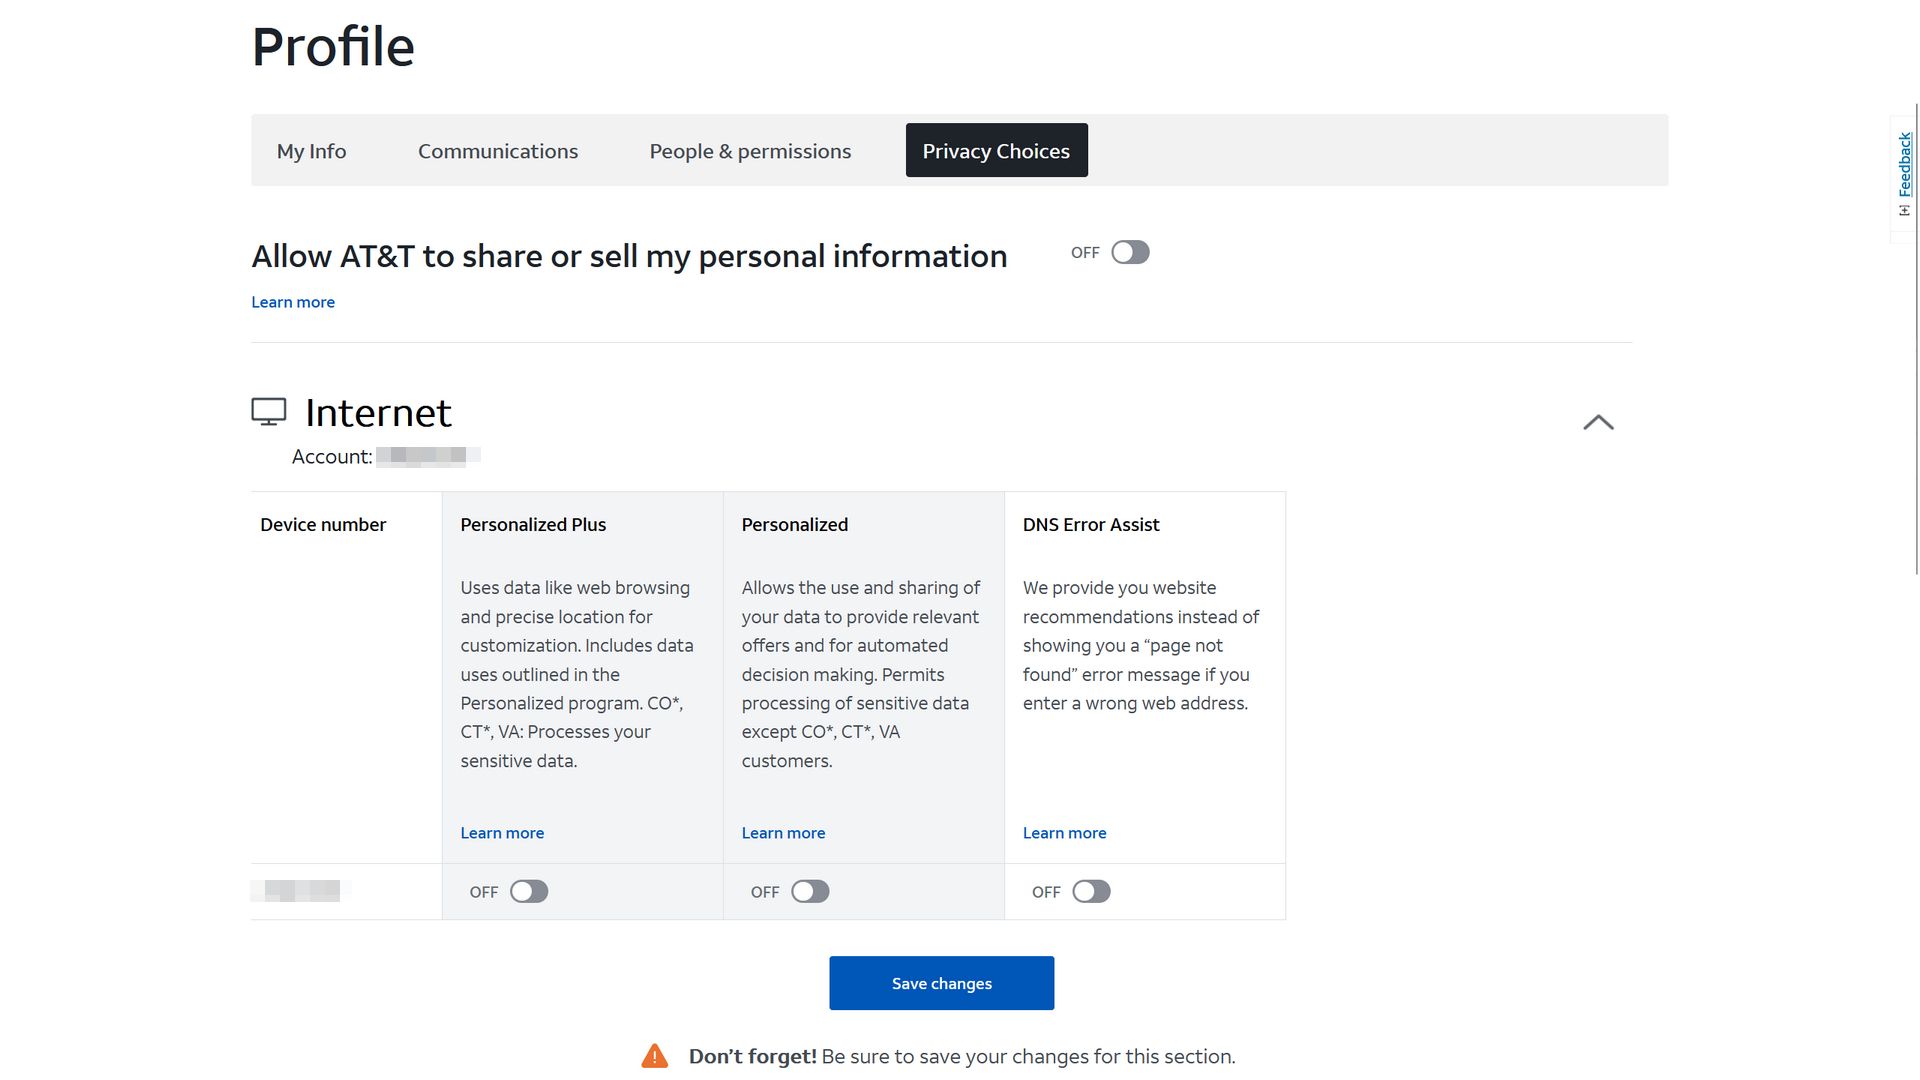Enable the Personalized Plus switch
Screen dimensions: 1920x1080
529,892
